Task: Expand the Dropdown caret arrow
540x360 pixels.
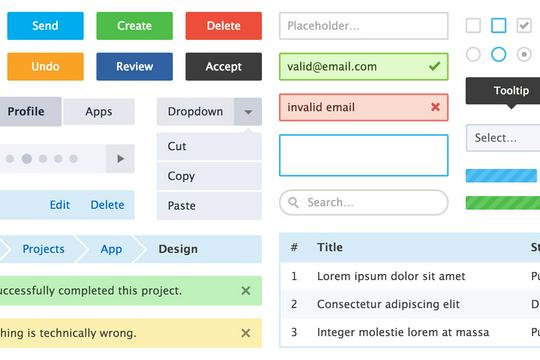Action: (248, 112)
